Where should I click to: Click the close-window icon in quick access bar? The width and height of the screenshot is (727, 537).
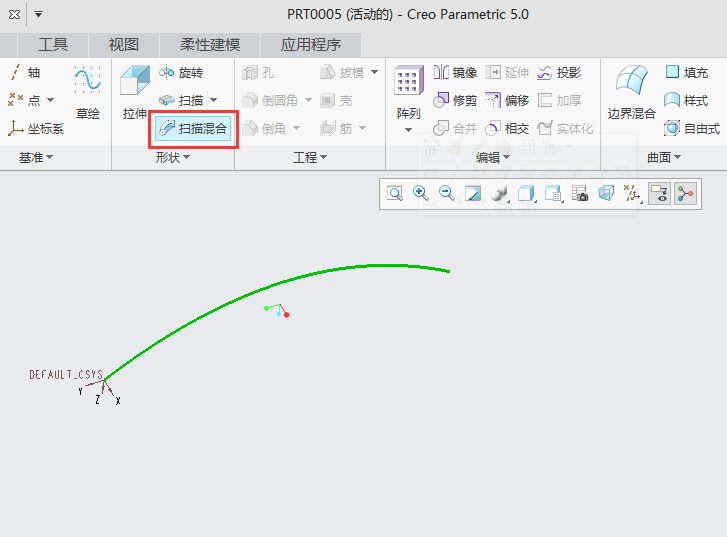14,14
